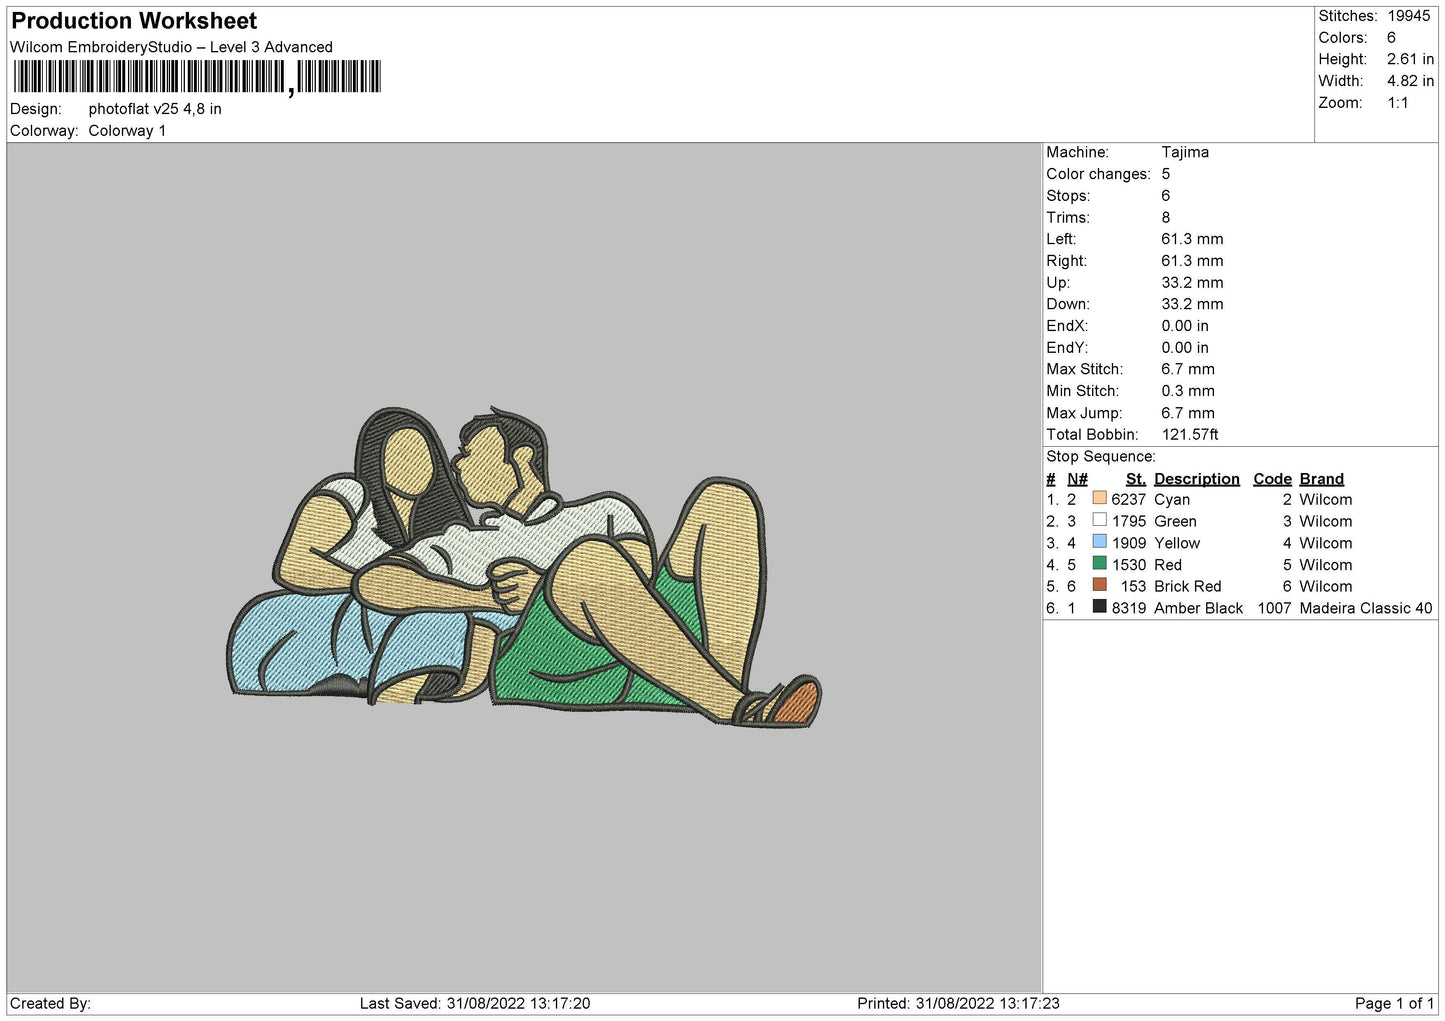Click the EndX value 0.00 in
The width and height of the screenshot is (1445, 1021).
(x=1185, y=326)
